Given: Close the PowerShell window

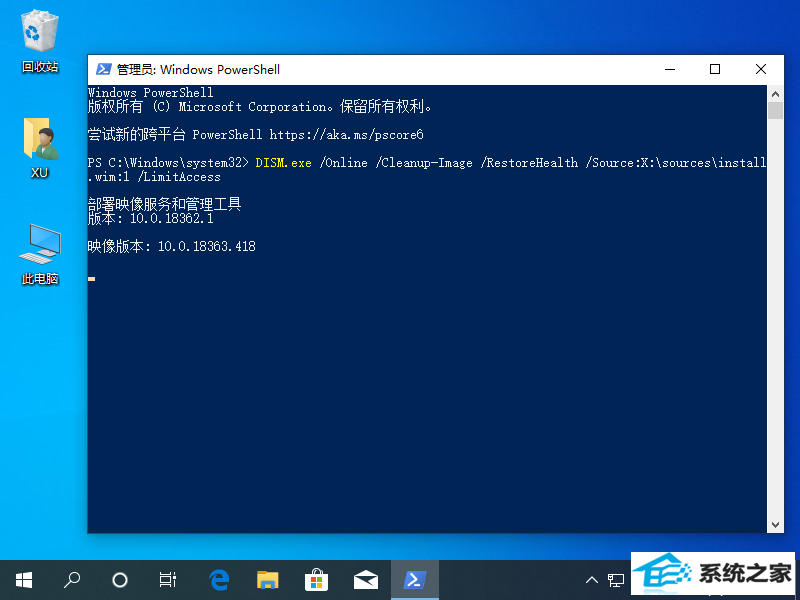Looking at the screenshot, I should [x=761, y=69].
